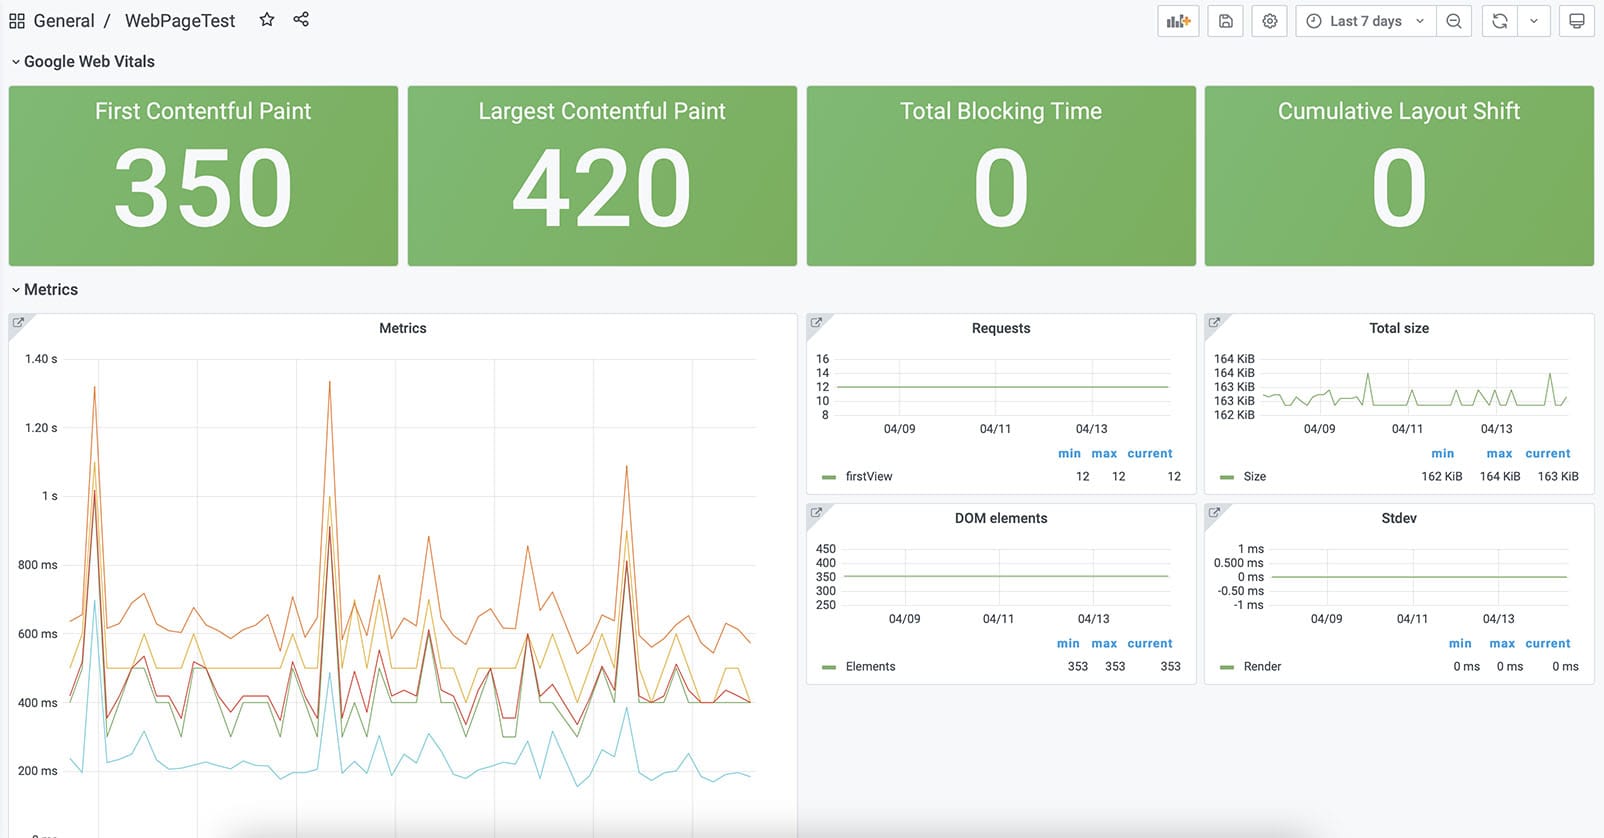The width and height of the screenshot is (1604, 838).
Task: Open Total Blocking Time panel title
Action: pyautogui.click(x=1001, y=111)
